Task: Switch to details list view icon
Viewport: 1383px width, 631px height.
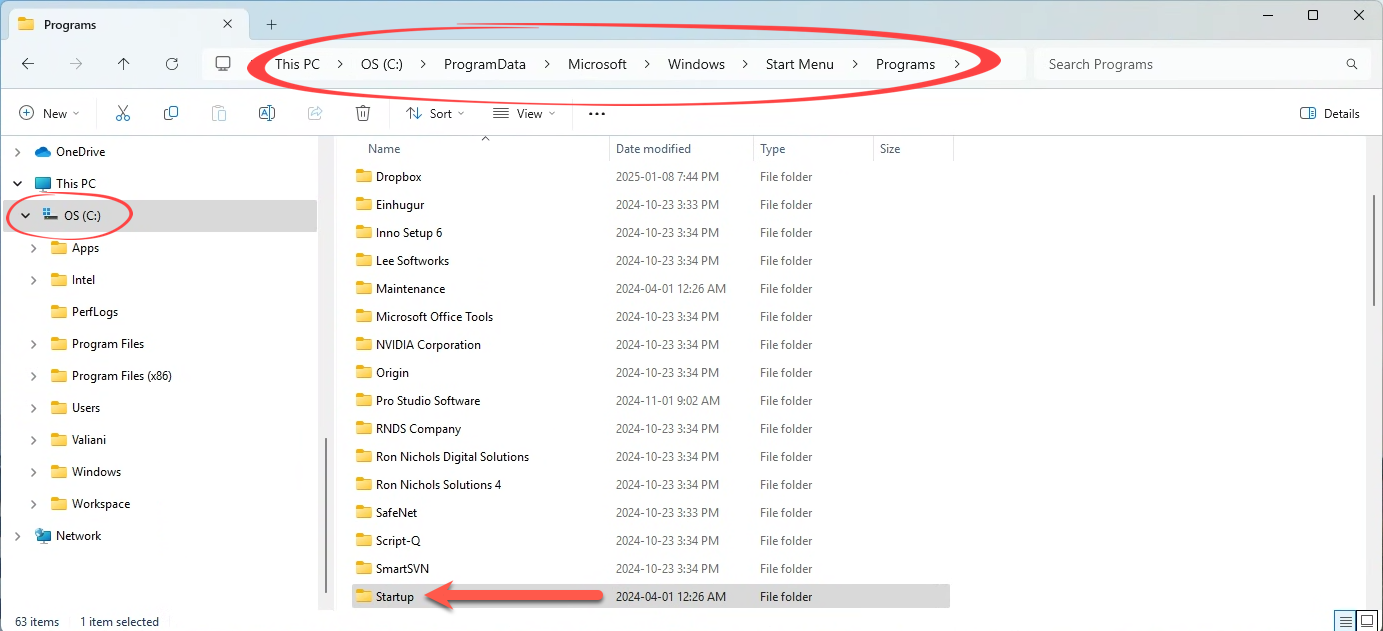Action: pyautogui.click(x=1343, y=621)
